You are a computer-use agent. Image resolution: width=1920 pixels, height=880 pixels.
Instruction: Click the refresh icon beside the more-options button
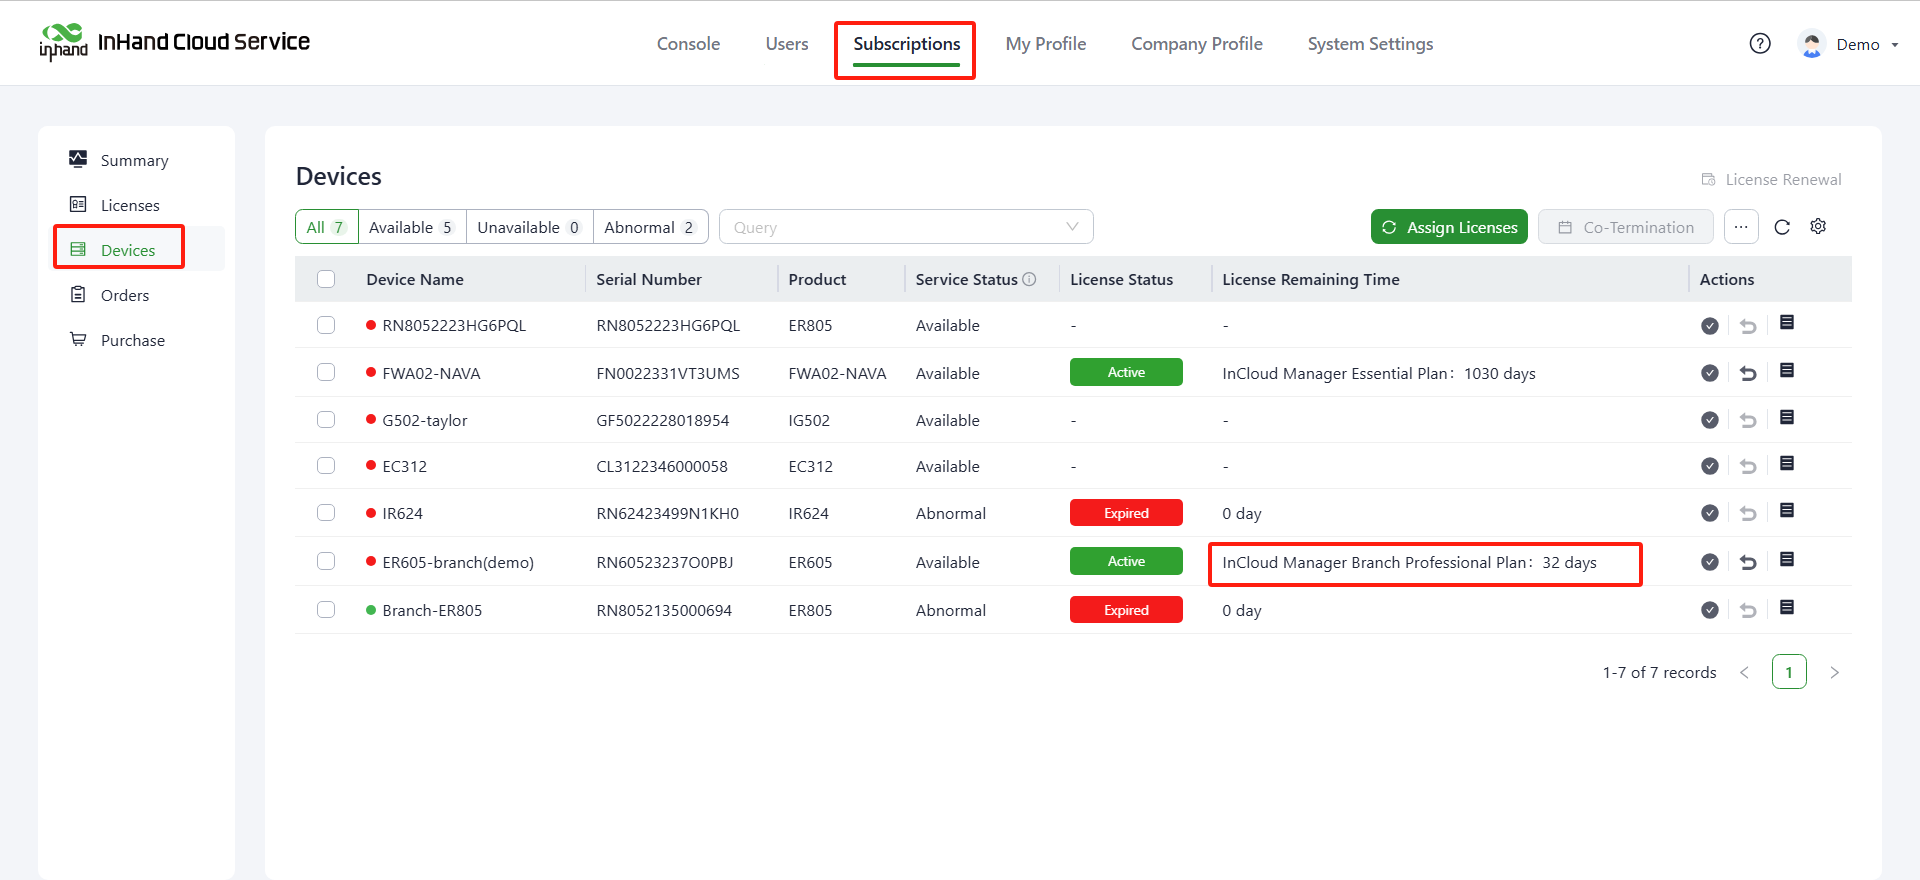pos(1782,227)
